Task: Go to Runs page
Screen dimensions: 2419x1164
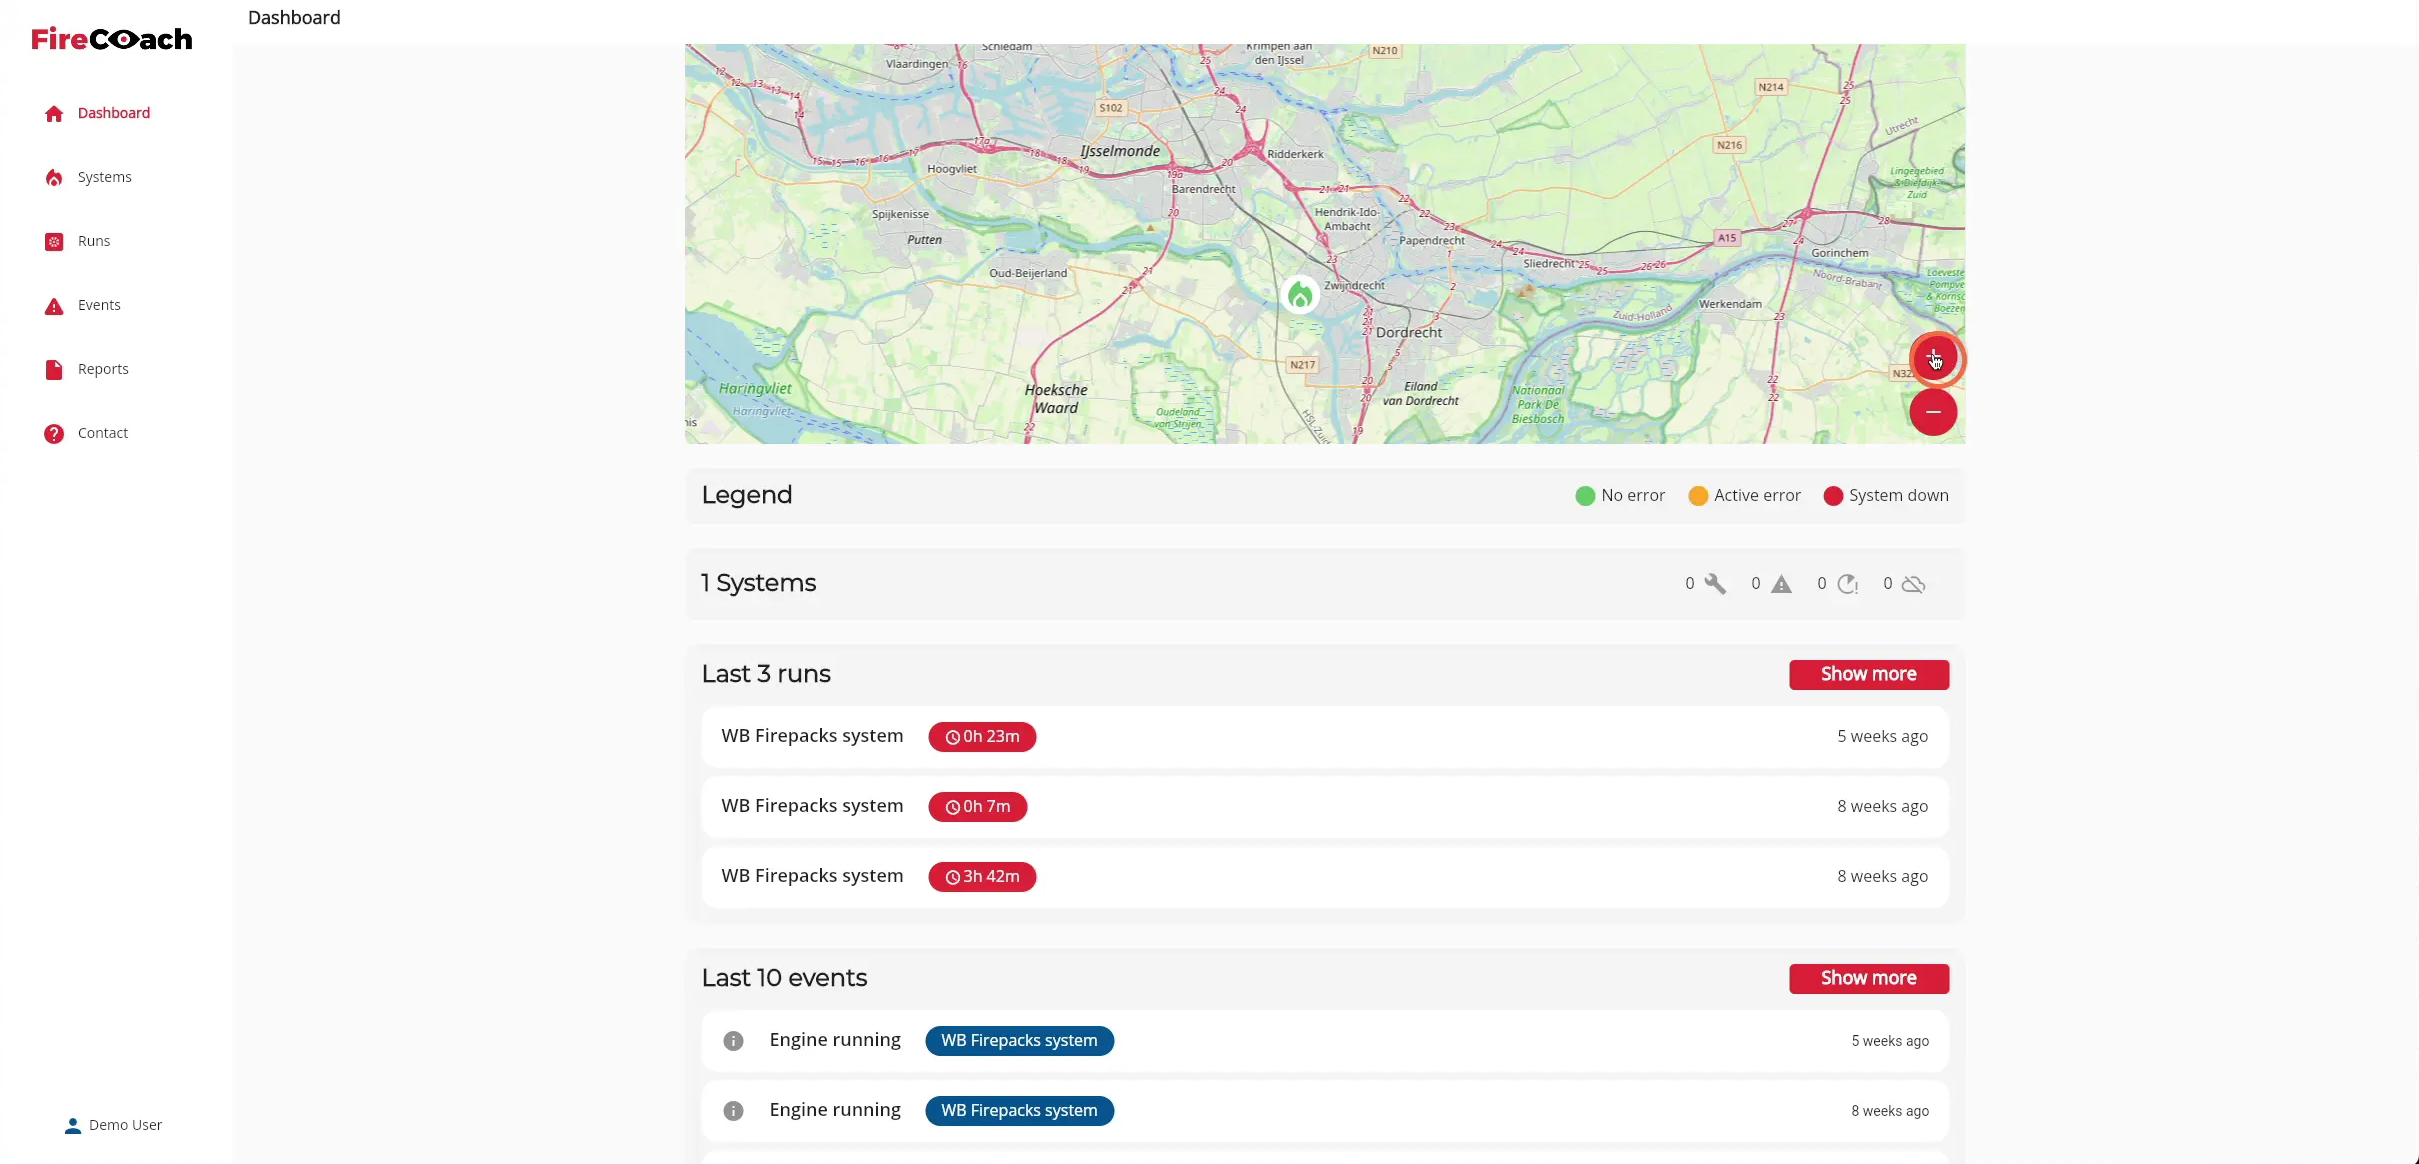Action: pos(94,241)
